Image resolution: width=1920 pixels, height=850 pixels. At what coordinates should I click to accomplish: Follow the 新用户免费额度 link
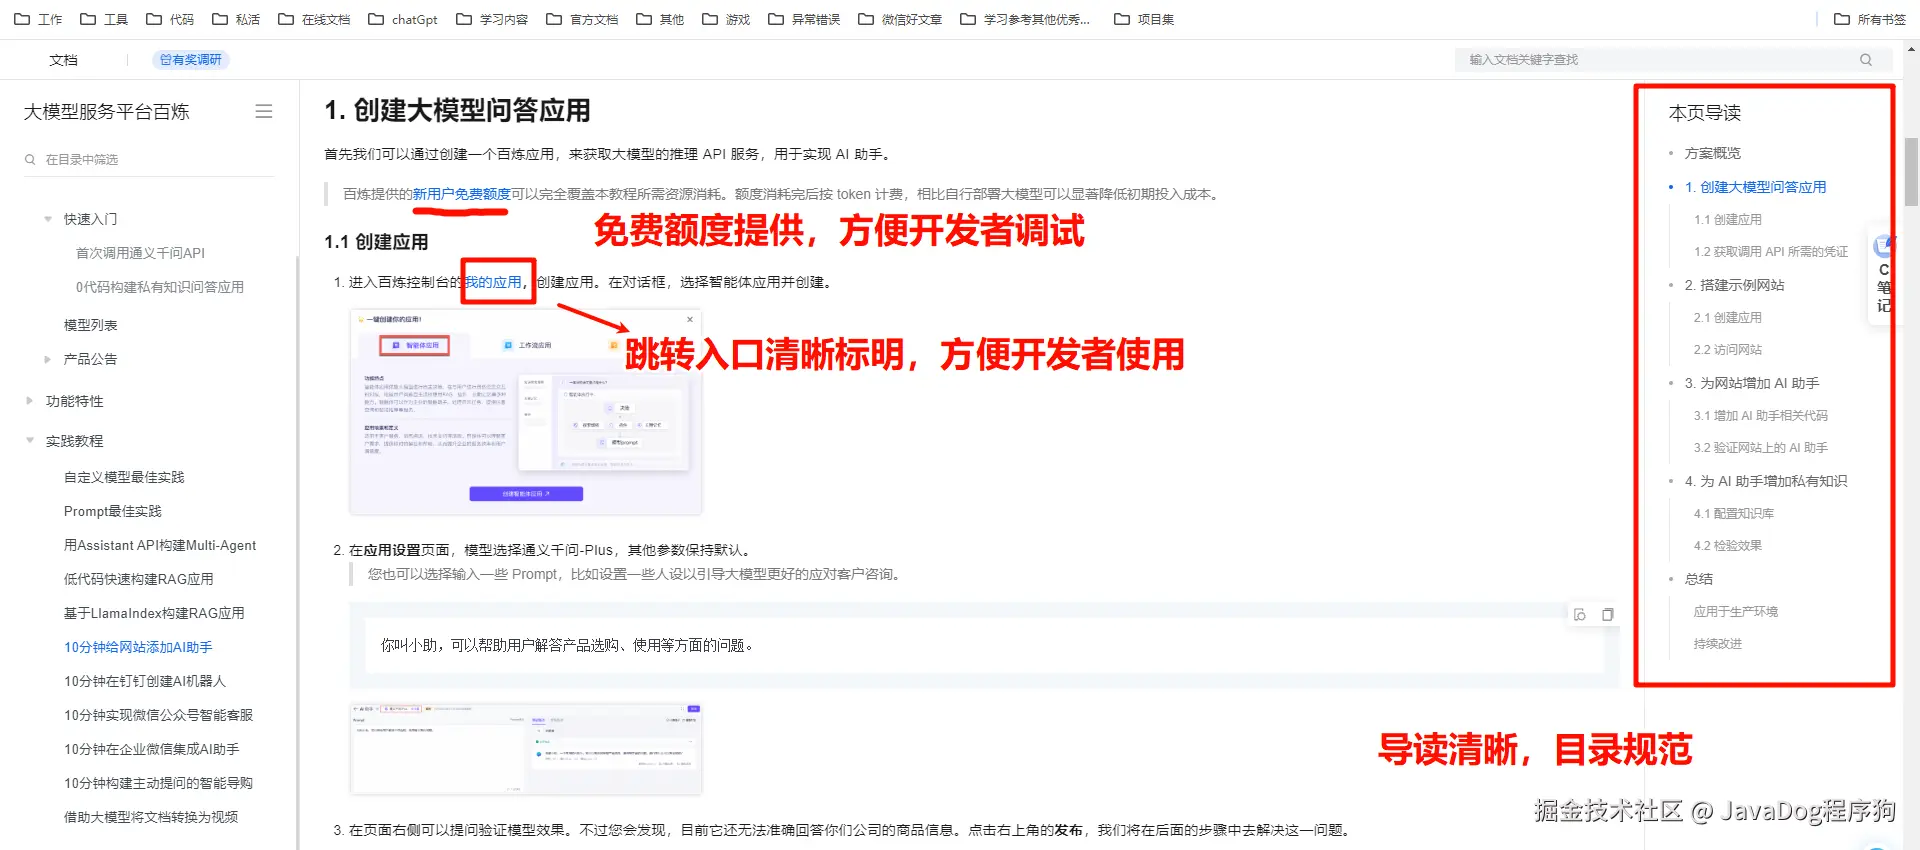461,194
